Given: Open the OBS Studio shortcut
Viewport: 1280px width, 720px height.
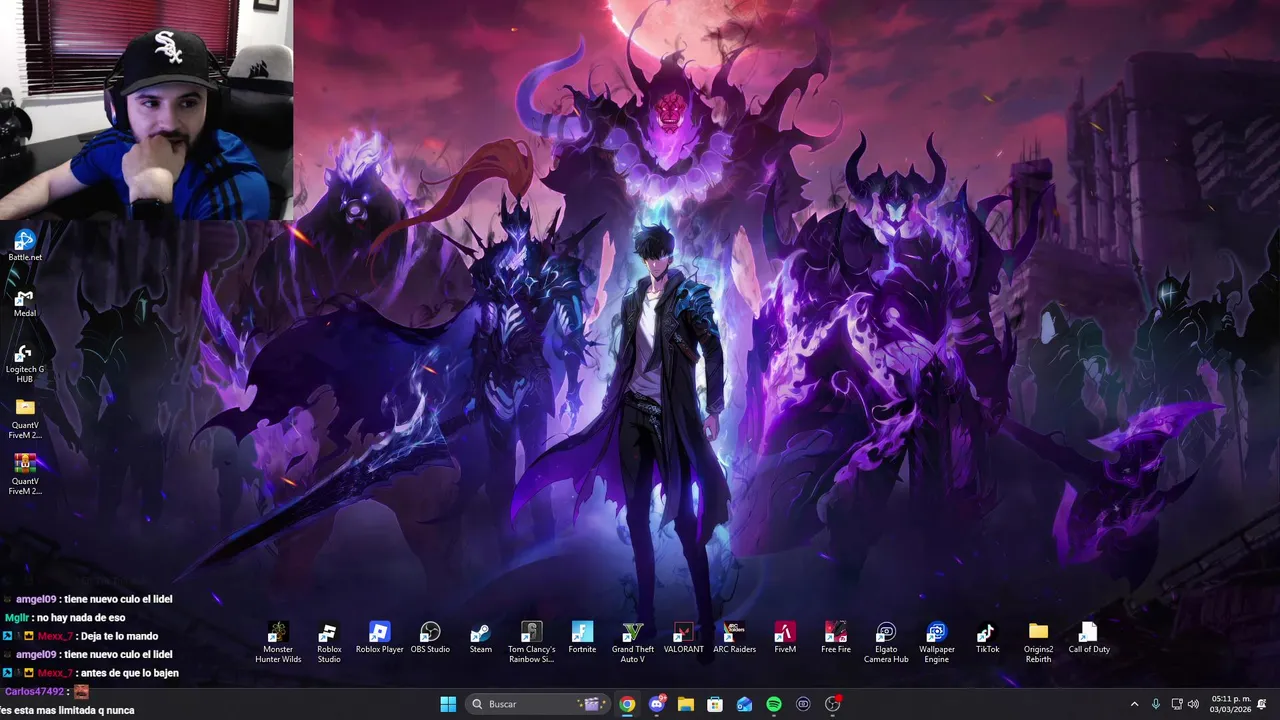Looking at the screenshot, I should 430,638.
